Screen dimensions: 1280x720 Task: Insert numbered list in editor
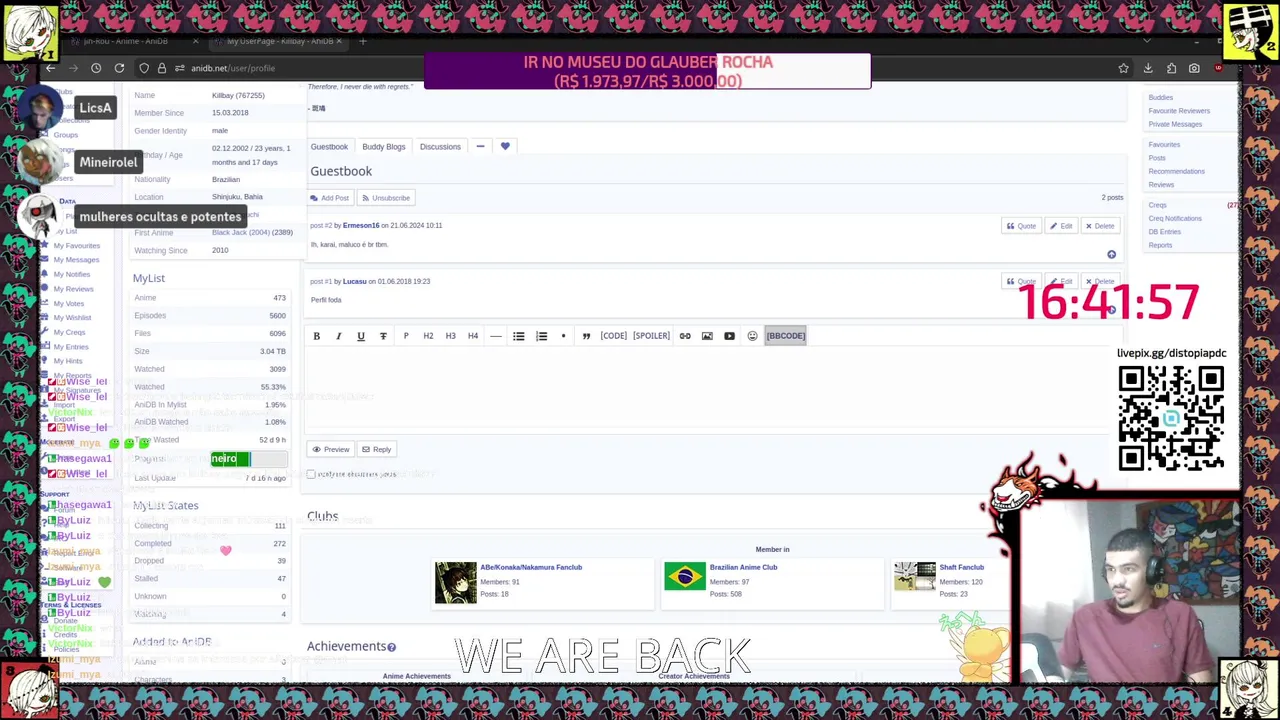click(541, 336)
